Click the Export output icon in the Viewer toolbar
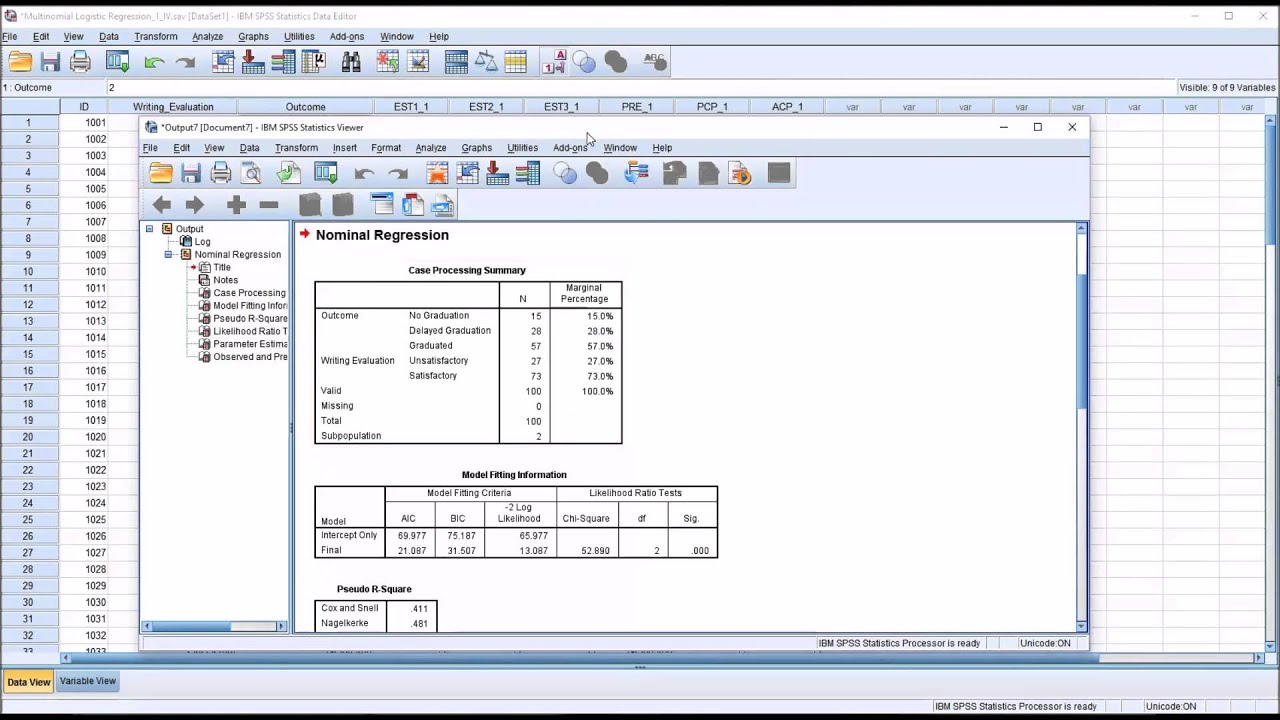1280x720 pixels. pyautogui.click(x=289, y=174)
